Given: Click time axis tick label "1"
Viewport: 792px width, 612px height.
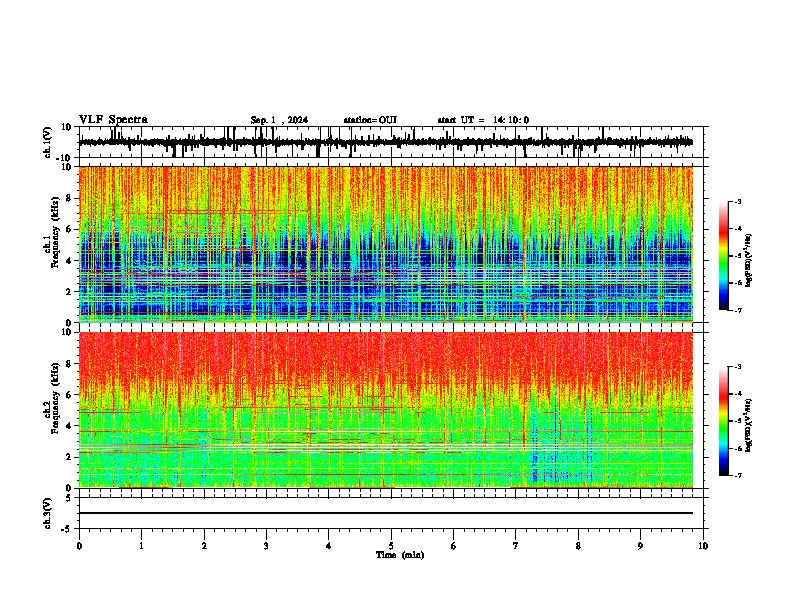Looking at the screenshot, I should [x=142, y=546].
